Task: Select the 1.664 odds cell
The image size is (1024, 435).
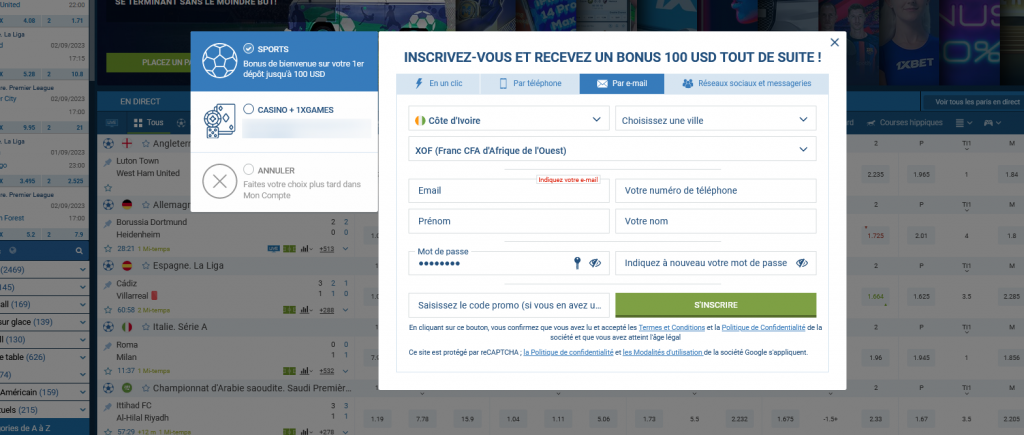Action: tap(874, 297)
